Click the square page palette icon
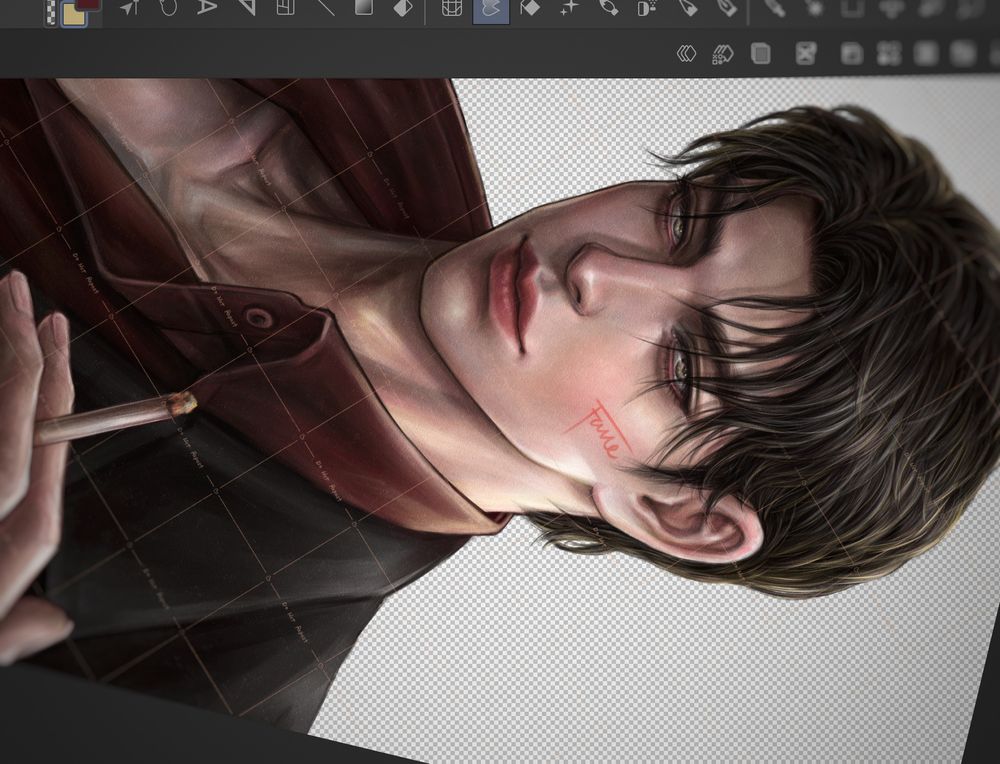This screenshot has height=764, width=1000. 760,54
